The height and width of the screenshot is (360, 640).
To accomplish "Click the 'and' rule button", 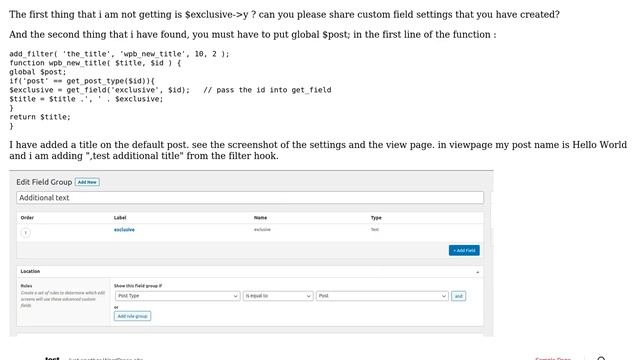I will 458,296.
